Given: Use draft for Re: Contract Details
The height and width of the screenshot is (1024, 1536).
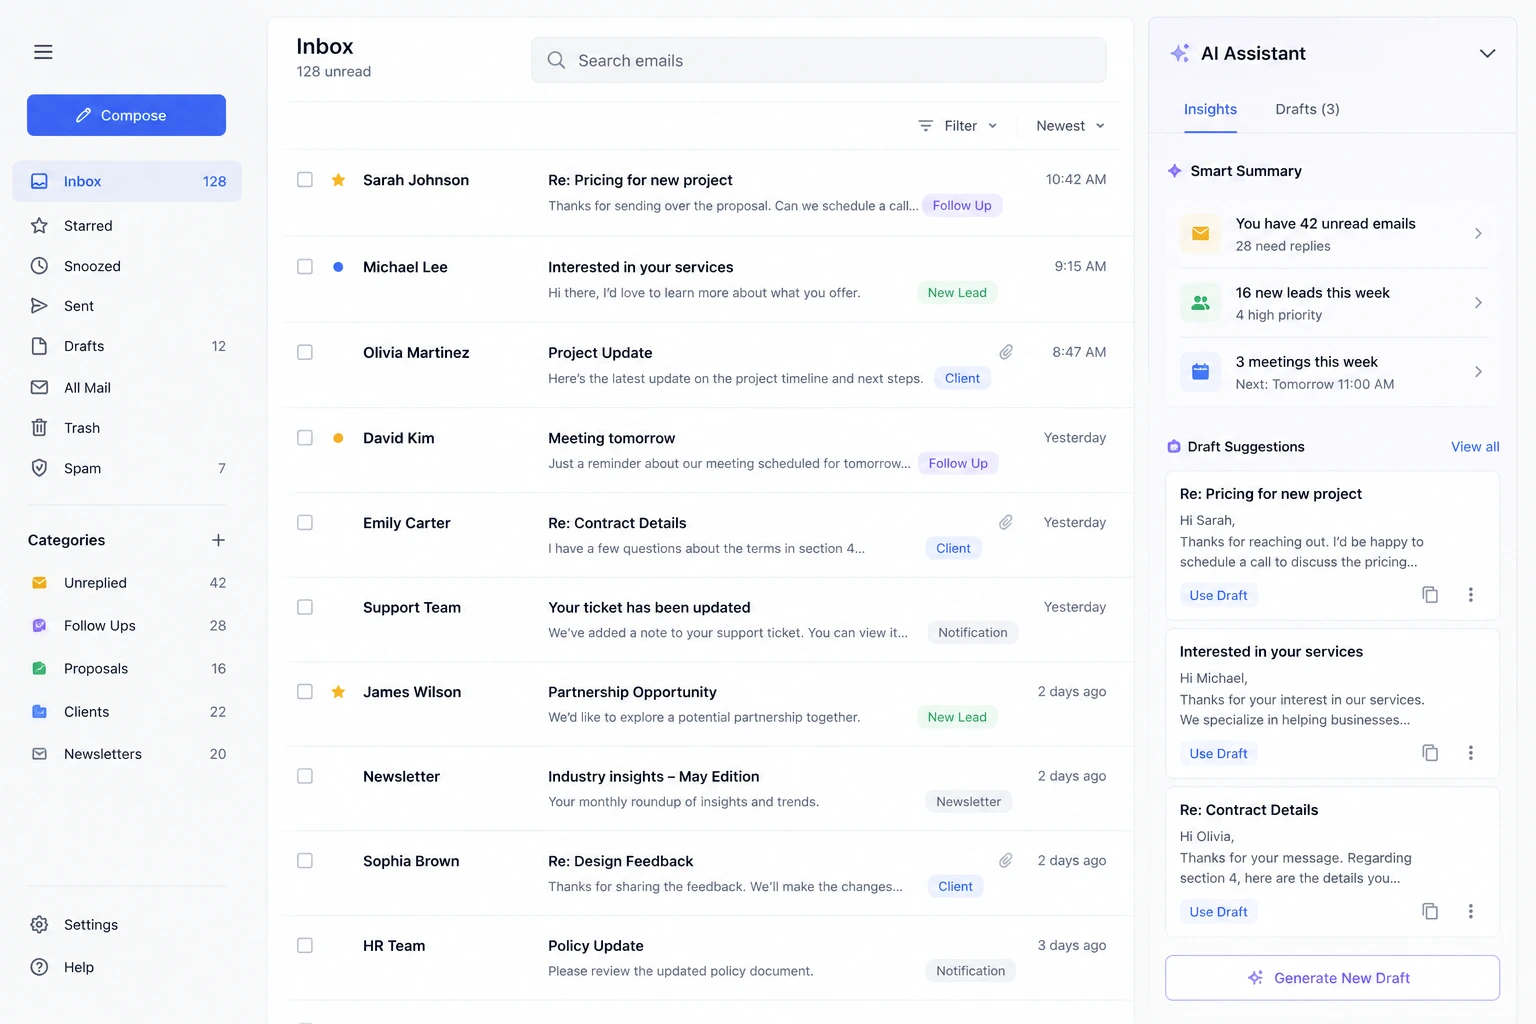Looking at the screenshot, I should coord(1218,911).
